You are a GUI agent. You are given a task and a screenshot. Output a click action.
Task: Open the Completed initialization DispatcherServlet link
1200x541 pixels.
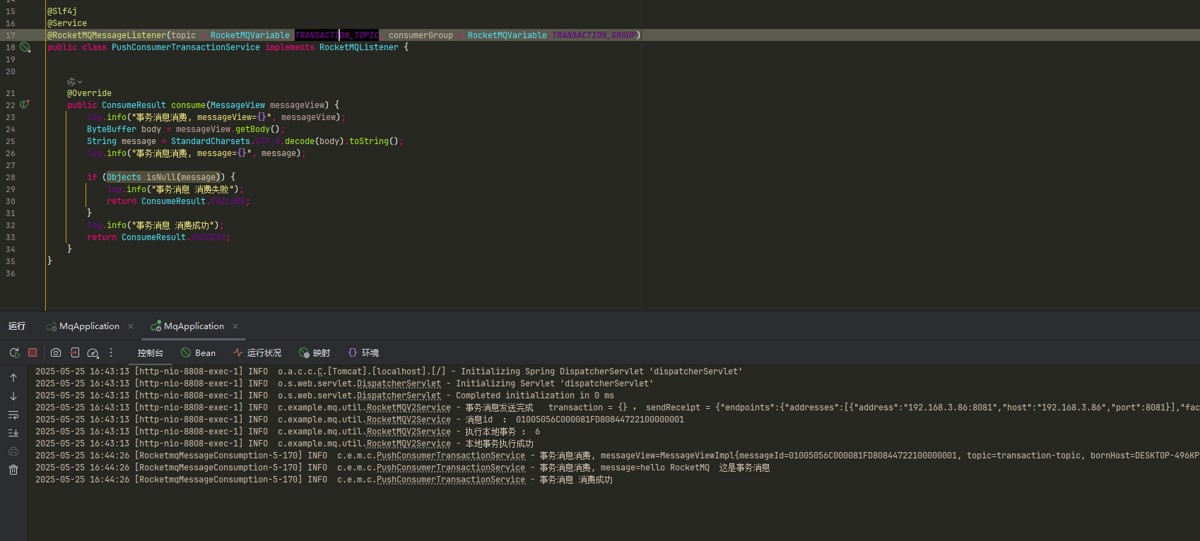398,395
